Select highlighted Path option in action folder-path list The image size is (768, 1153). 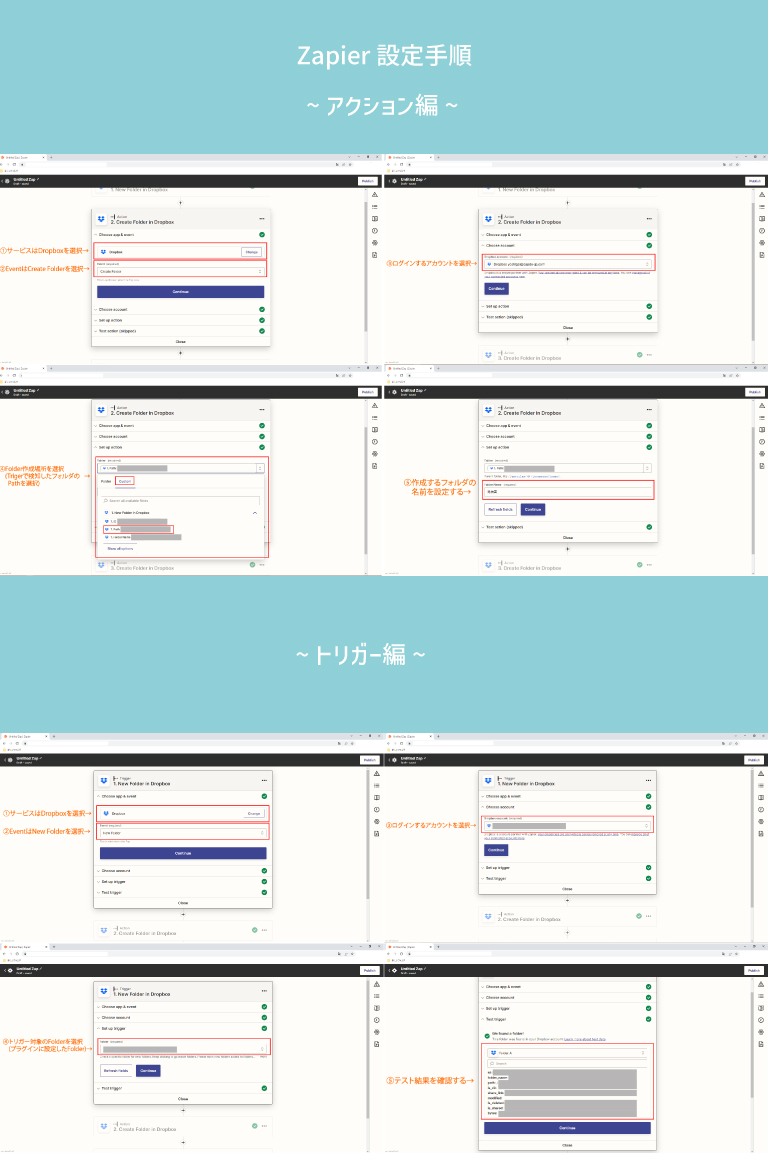(x=138, y=529)
